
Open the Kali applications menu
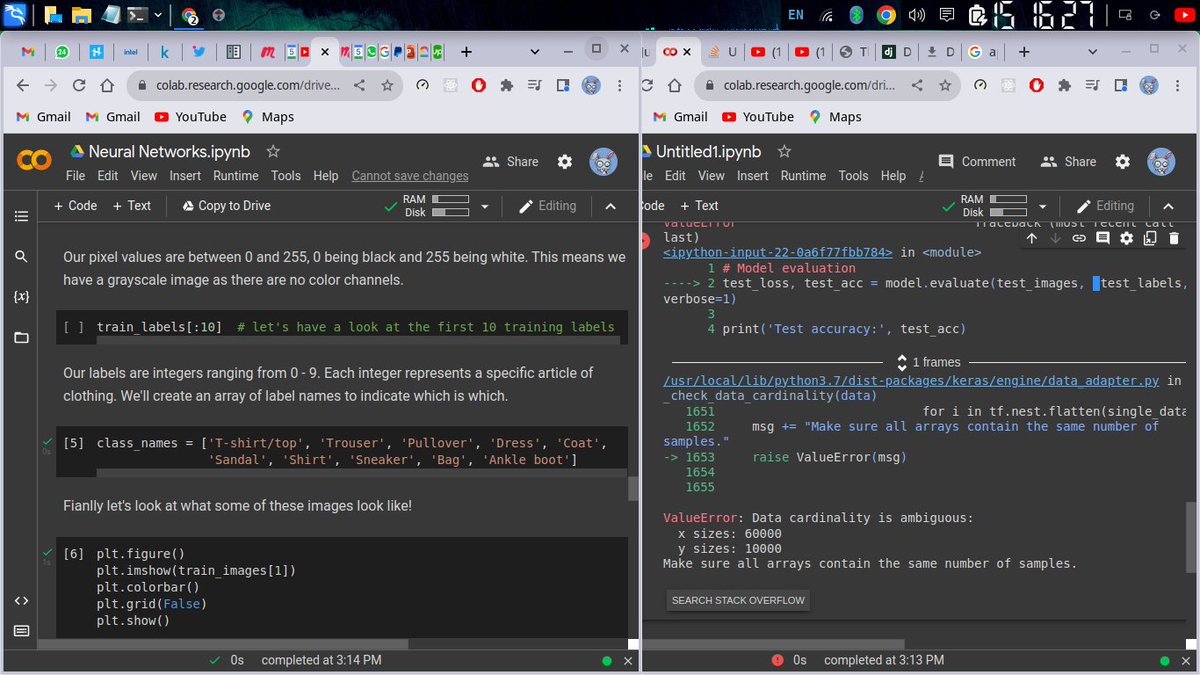[15, 14]
